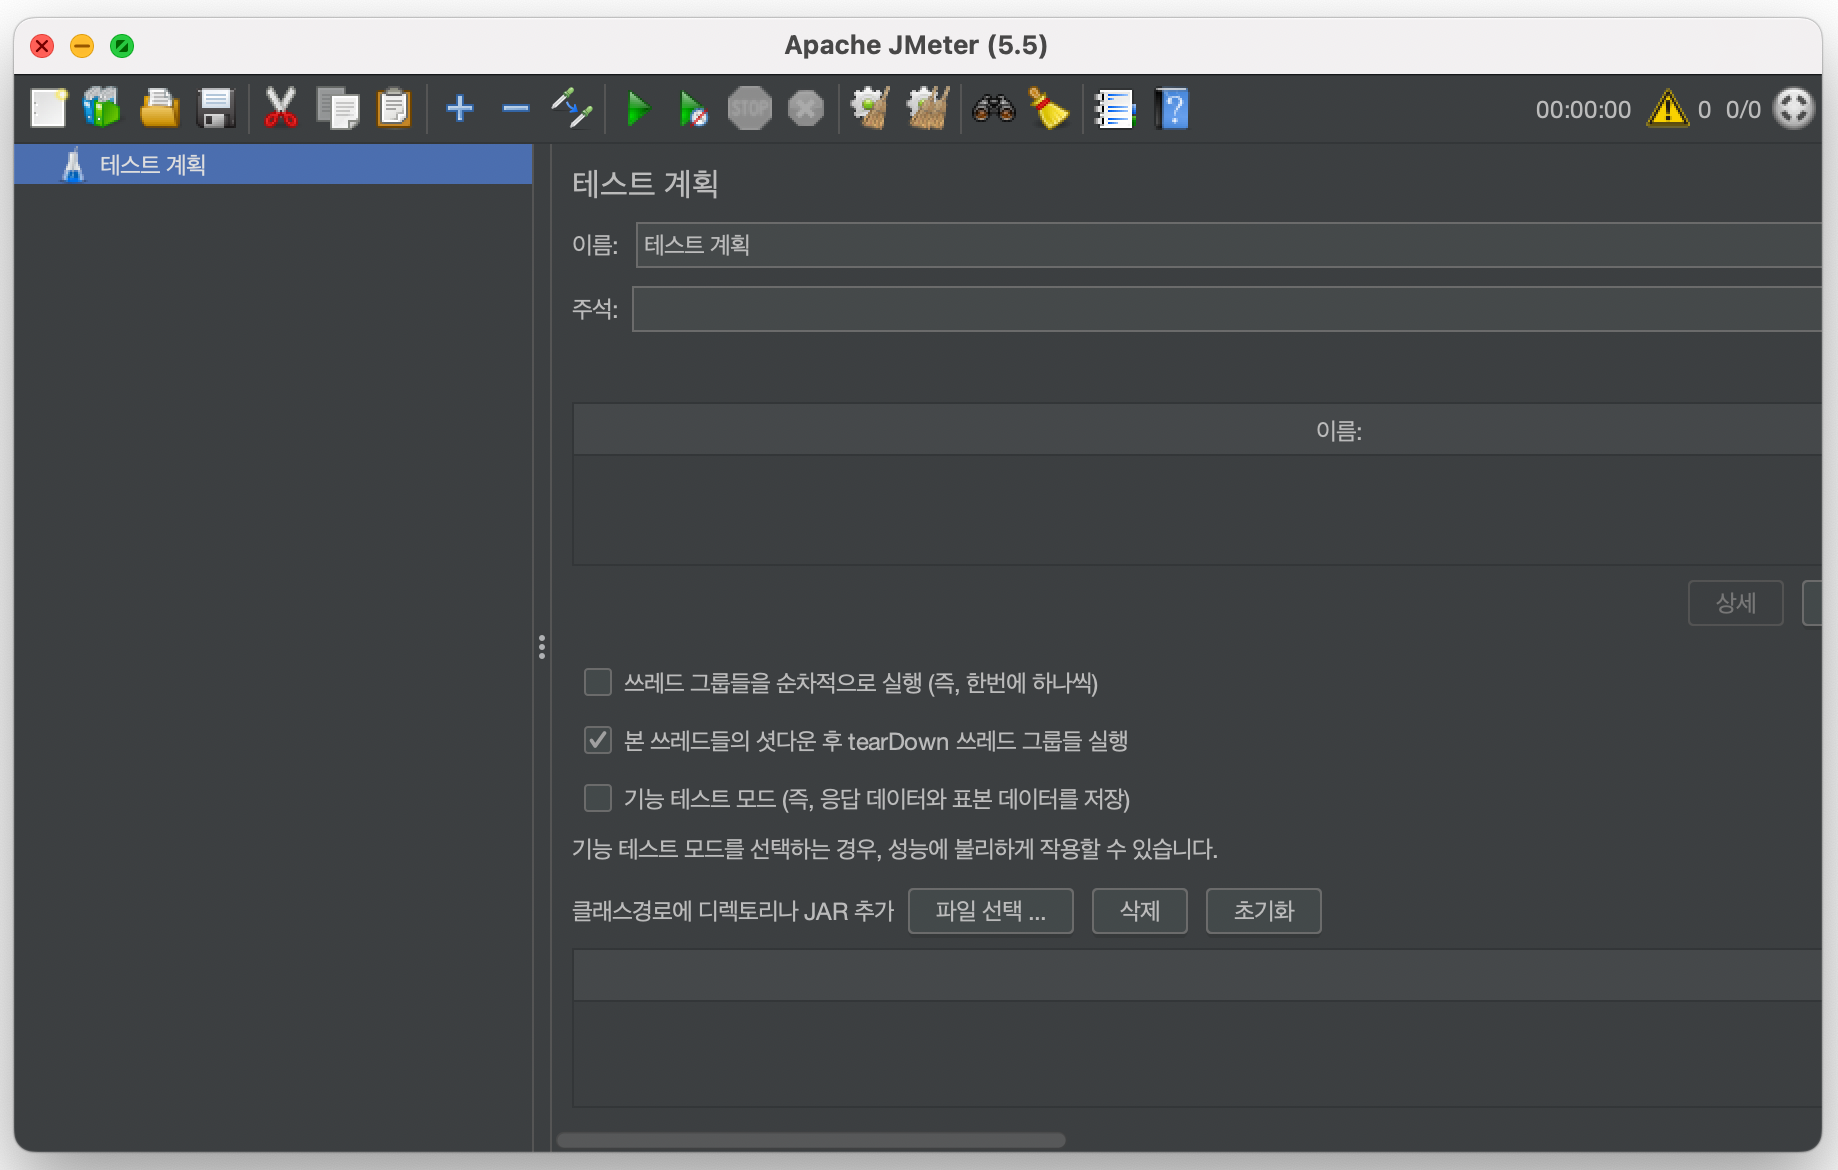Click the 0/0 active threads counter

(x=1743, y=110)
